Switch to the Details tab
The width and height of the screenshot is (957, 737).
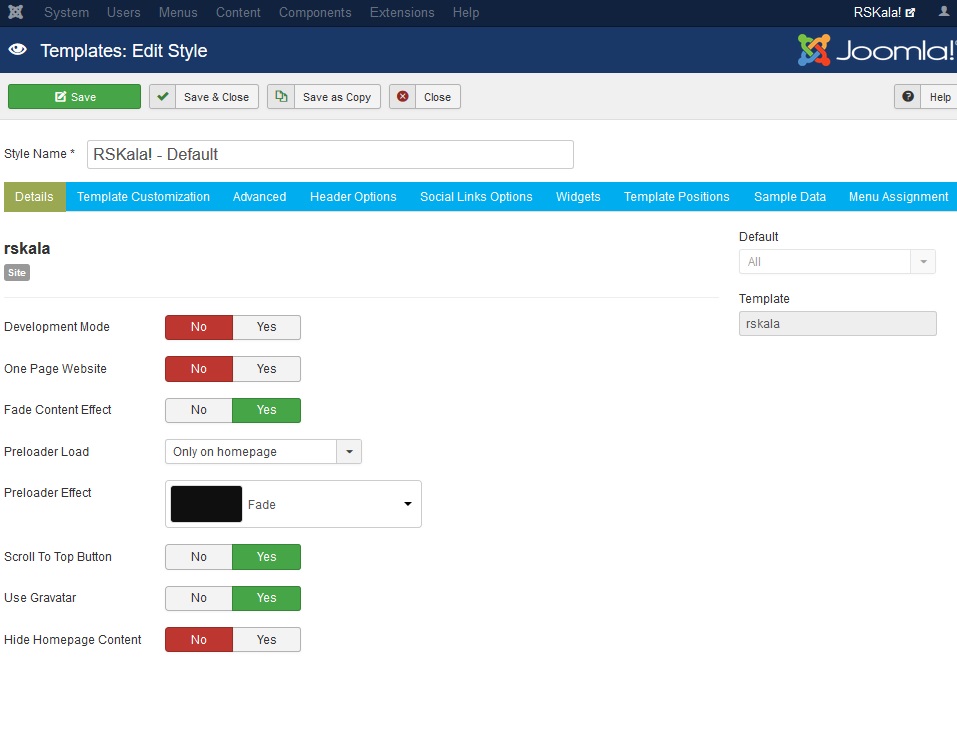coord(35,197)
